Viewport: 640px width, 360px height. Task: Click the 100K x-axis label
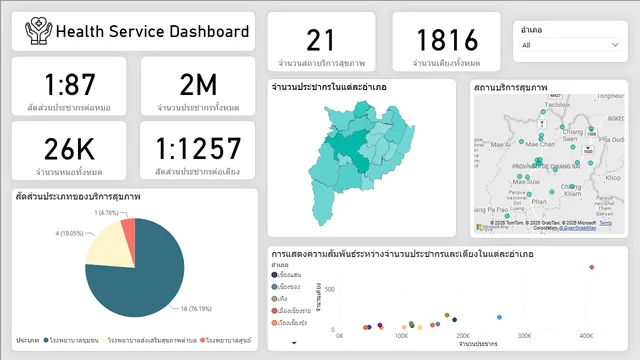click(401, 336)
